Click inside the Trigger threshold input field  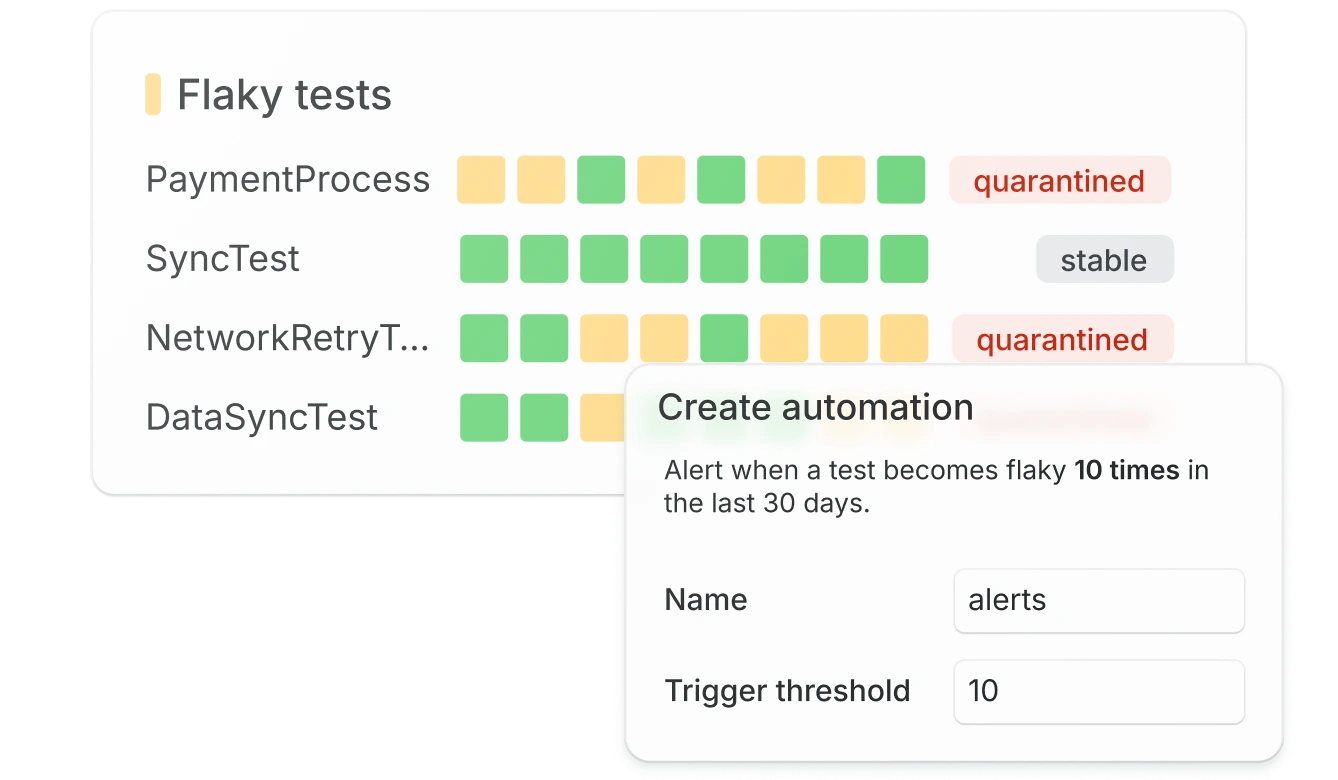click(1098, 691)
